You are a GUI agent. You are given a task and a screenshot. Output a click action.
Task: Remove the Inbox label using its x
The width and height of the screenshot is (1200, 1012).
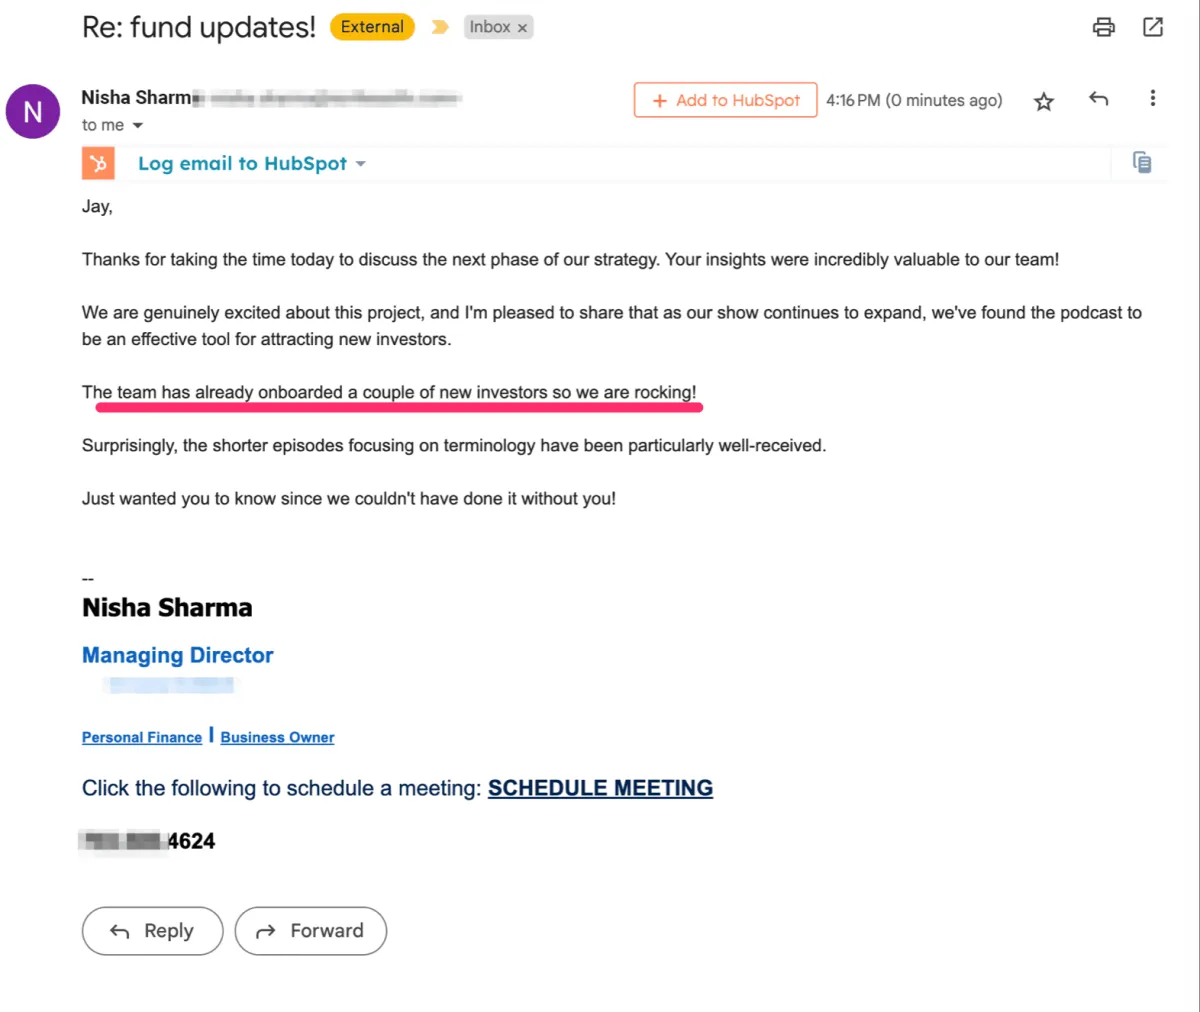click(x=522, y=28)
